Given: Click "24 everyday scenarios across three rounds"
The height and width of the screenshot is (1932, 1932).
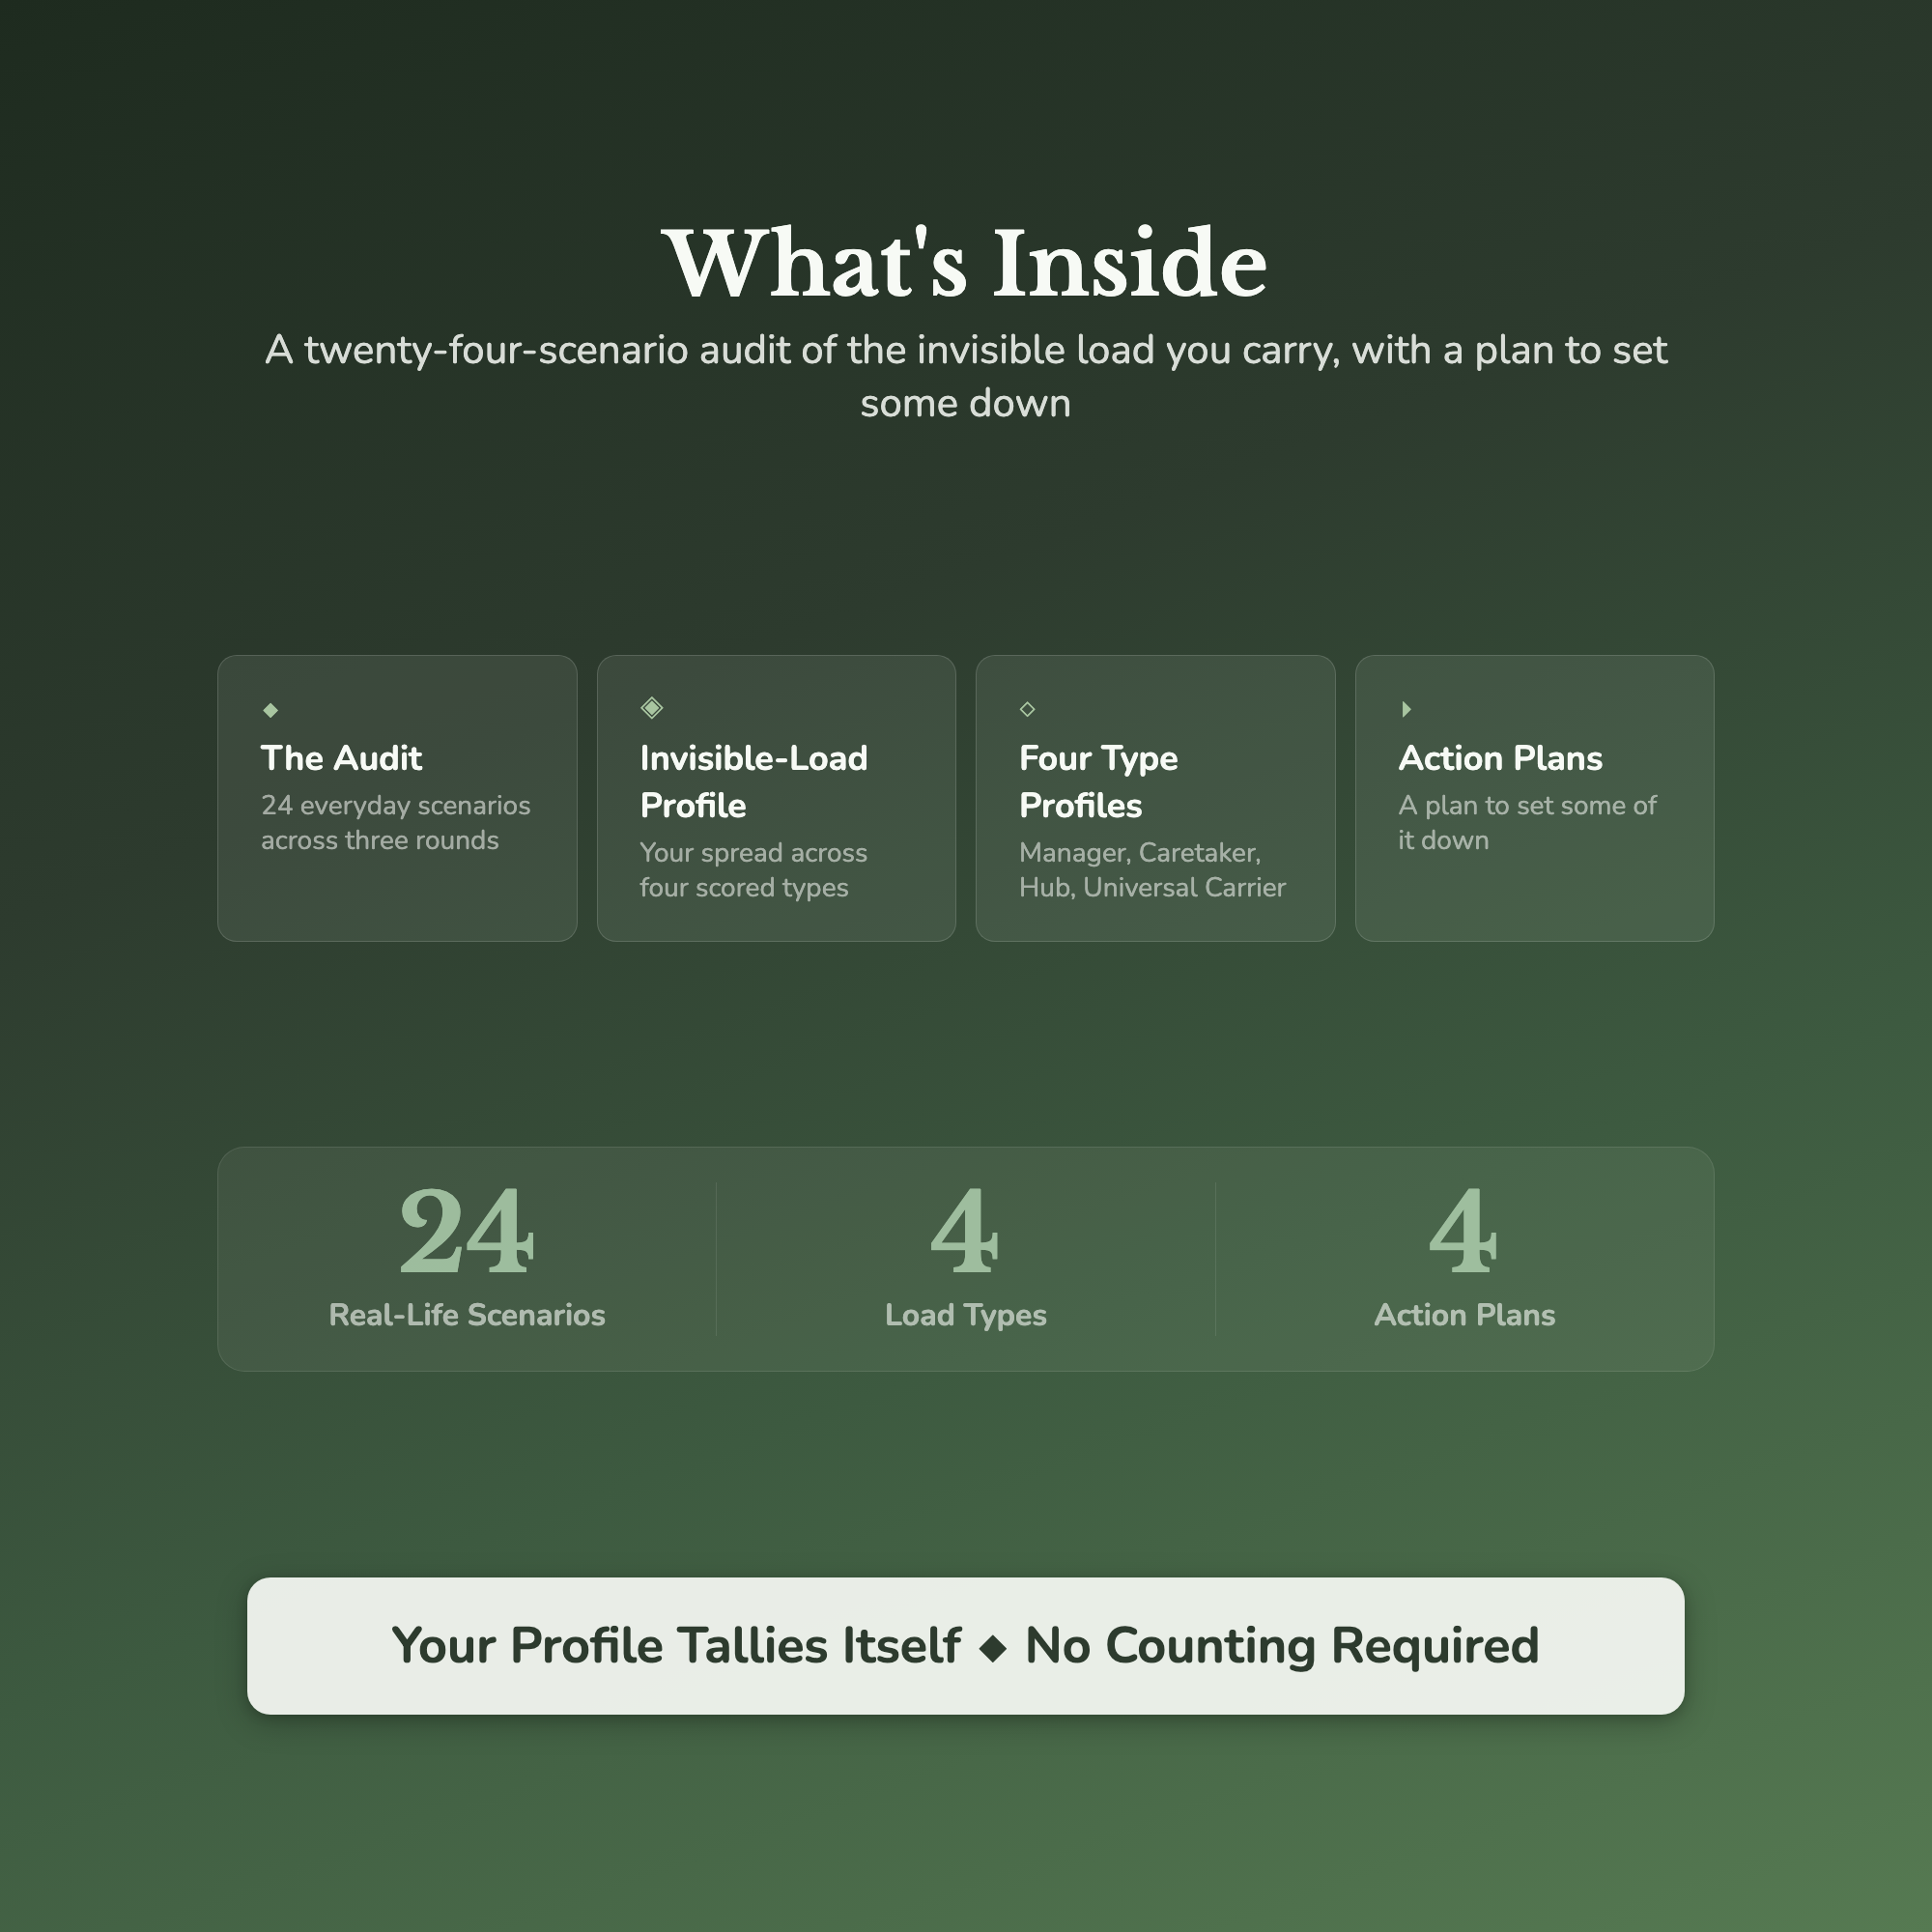Looking at the screenshot, I should (396, 823).
